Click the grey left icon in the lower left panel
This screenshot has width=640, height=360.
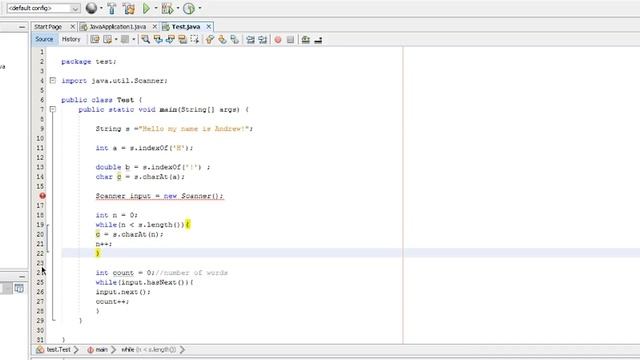(7, 288)
